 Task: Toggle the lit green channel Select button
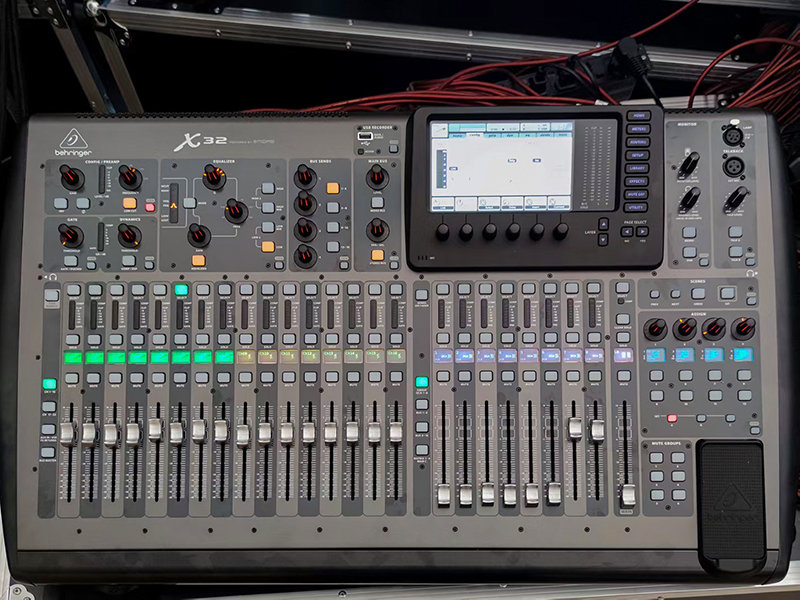181,290
